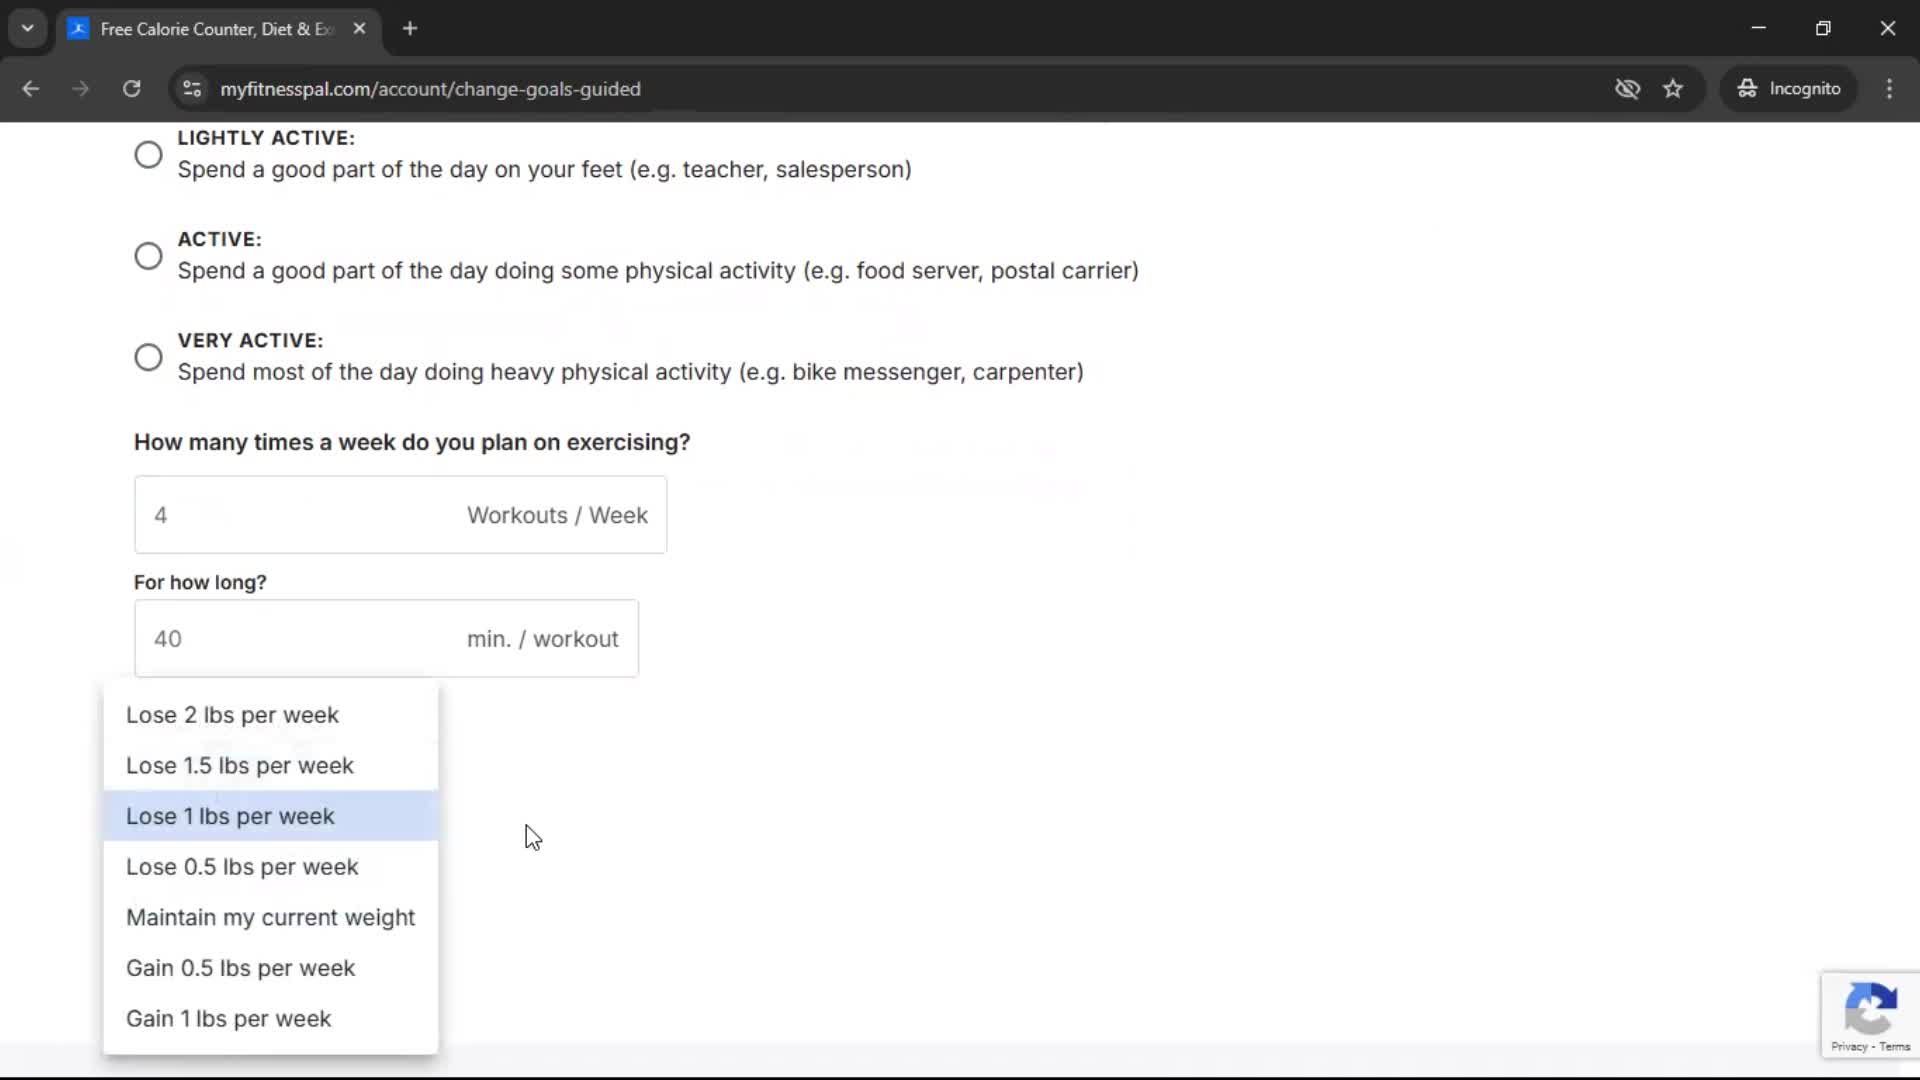Restore down the browser window

point(1823,29)
